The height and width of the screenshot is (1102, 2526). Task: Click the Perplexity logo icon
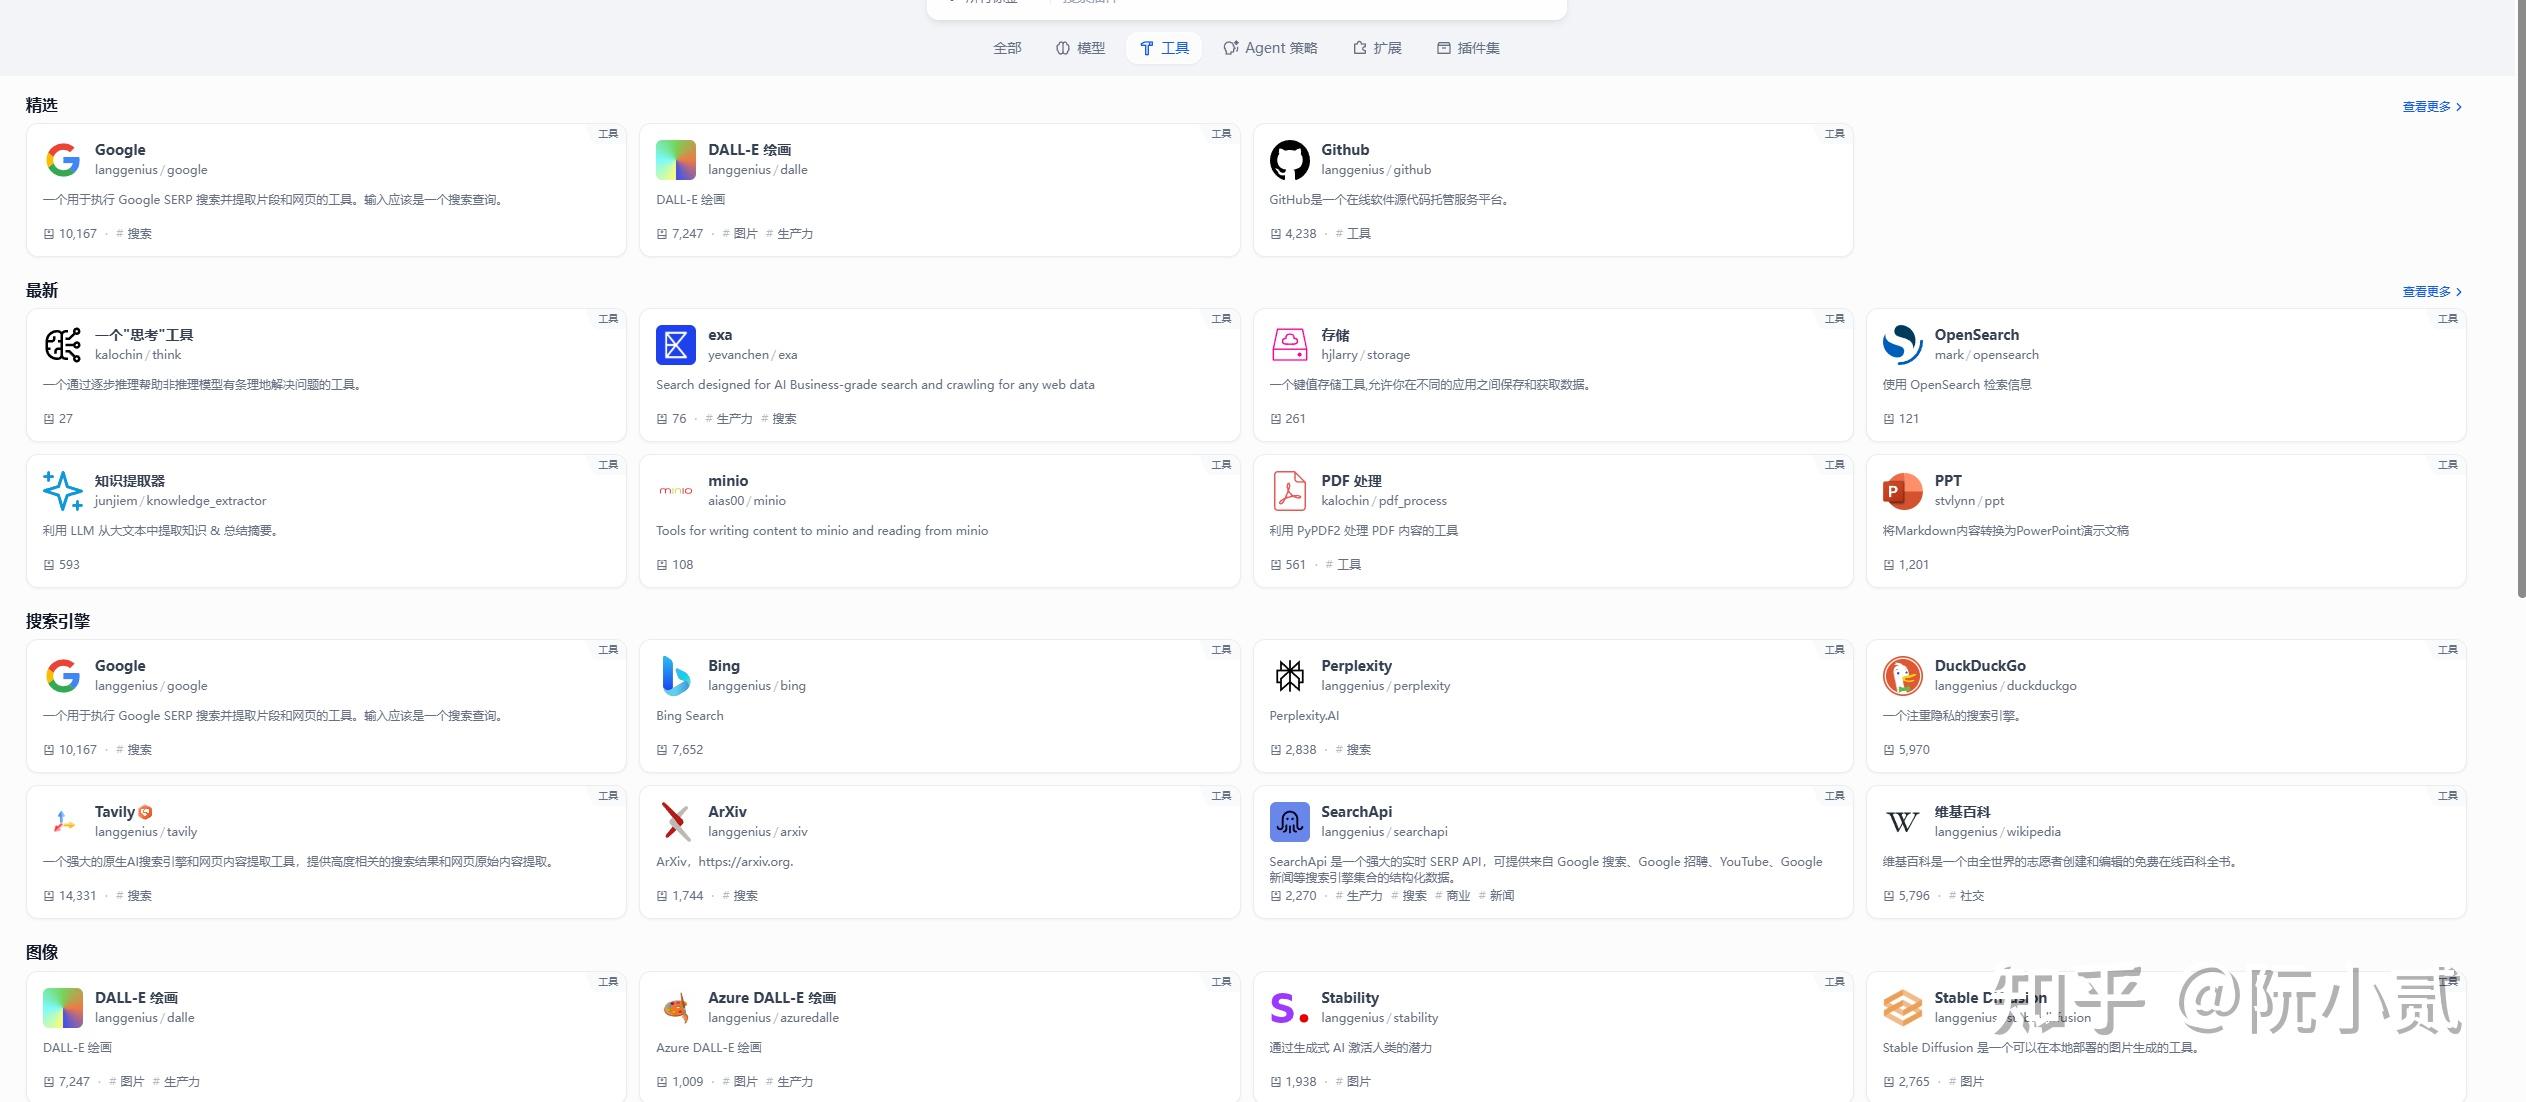[1289, 676]
